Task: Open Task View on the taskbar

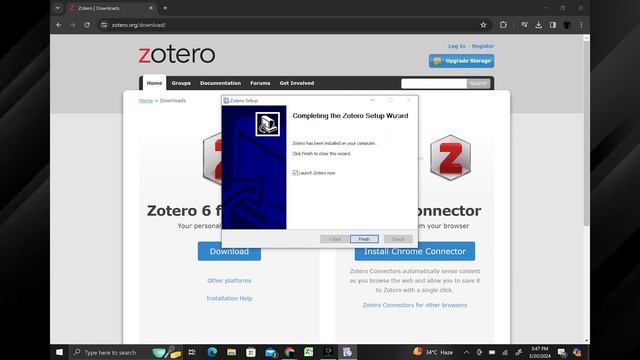Action: (192, 352)
